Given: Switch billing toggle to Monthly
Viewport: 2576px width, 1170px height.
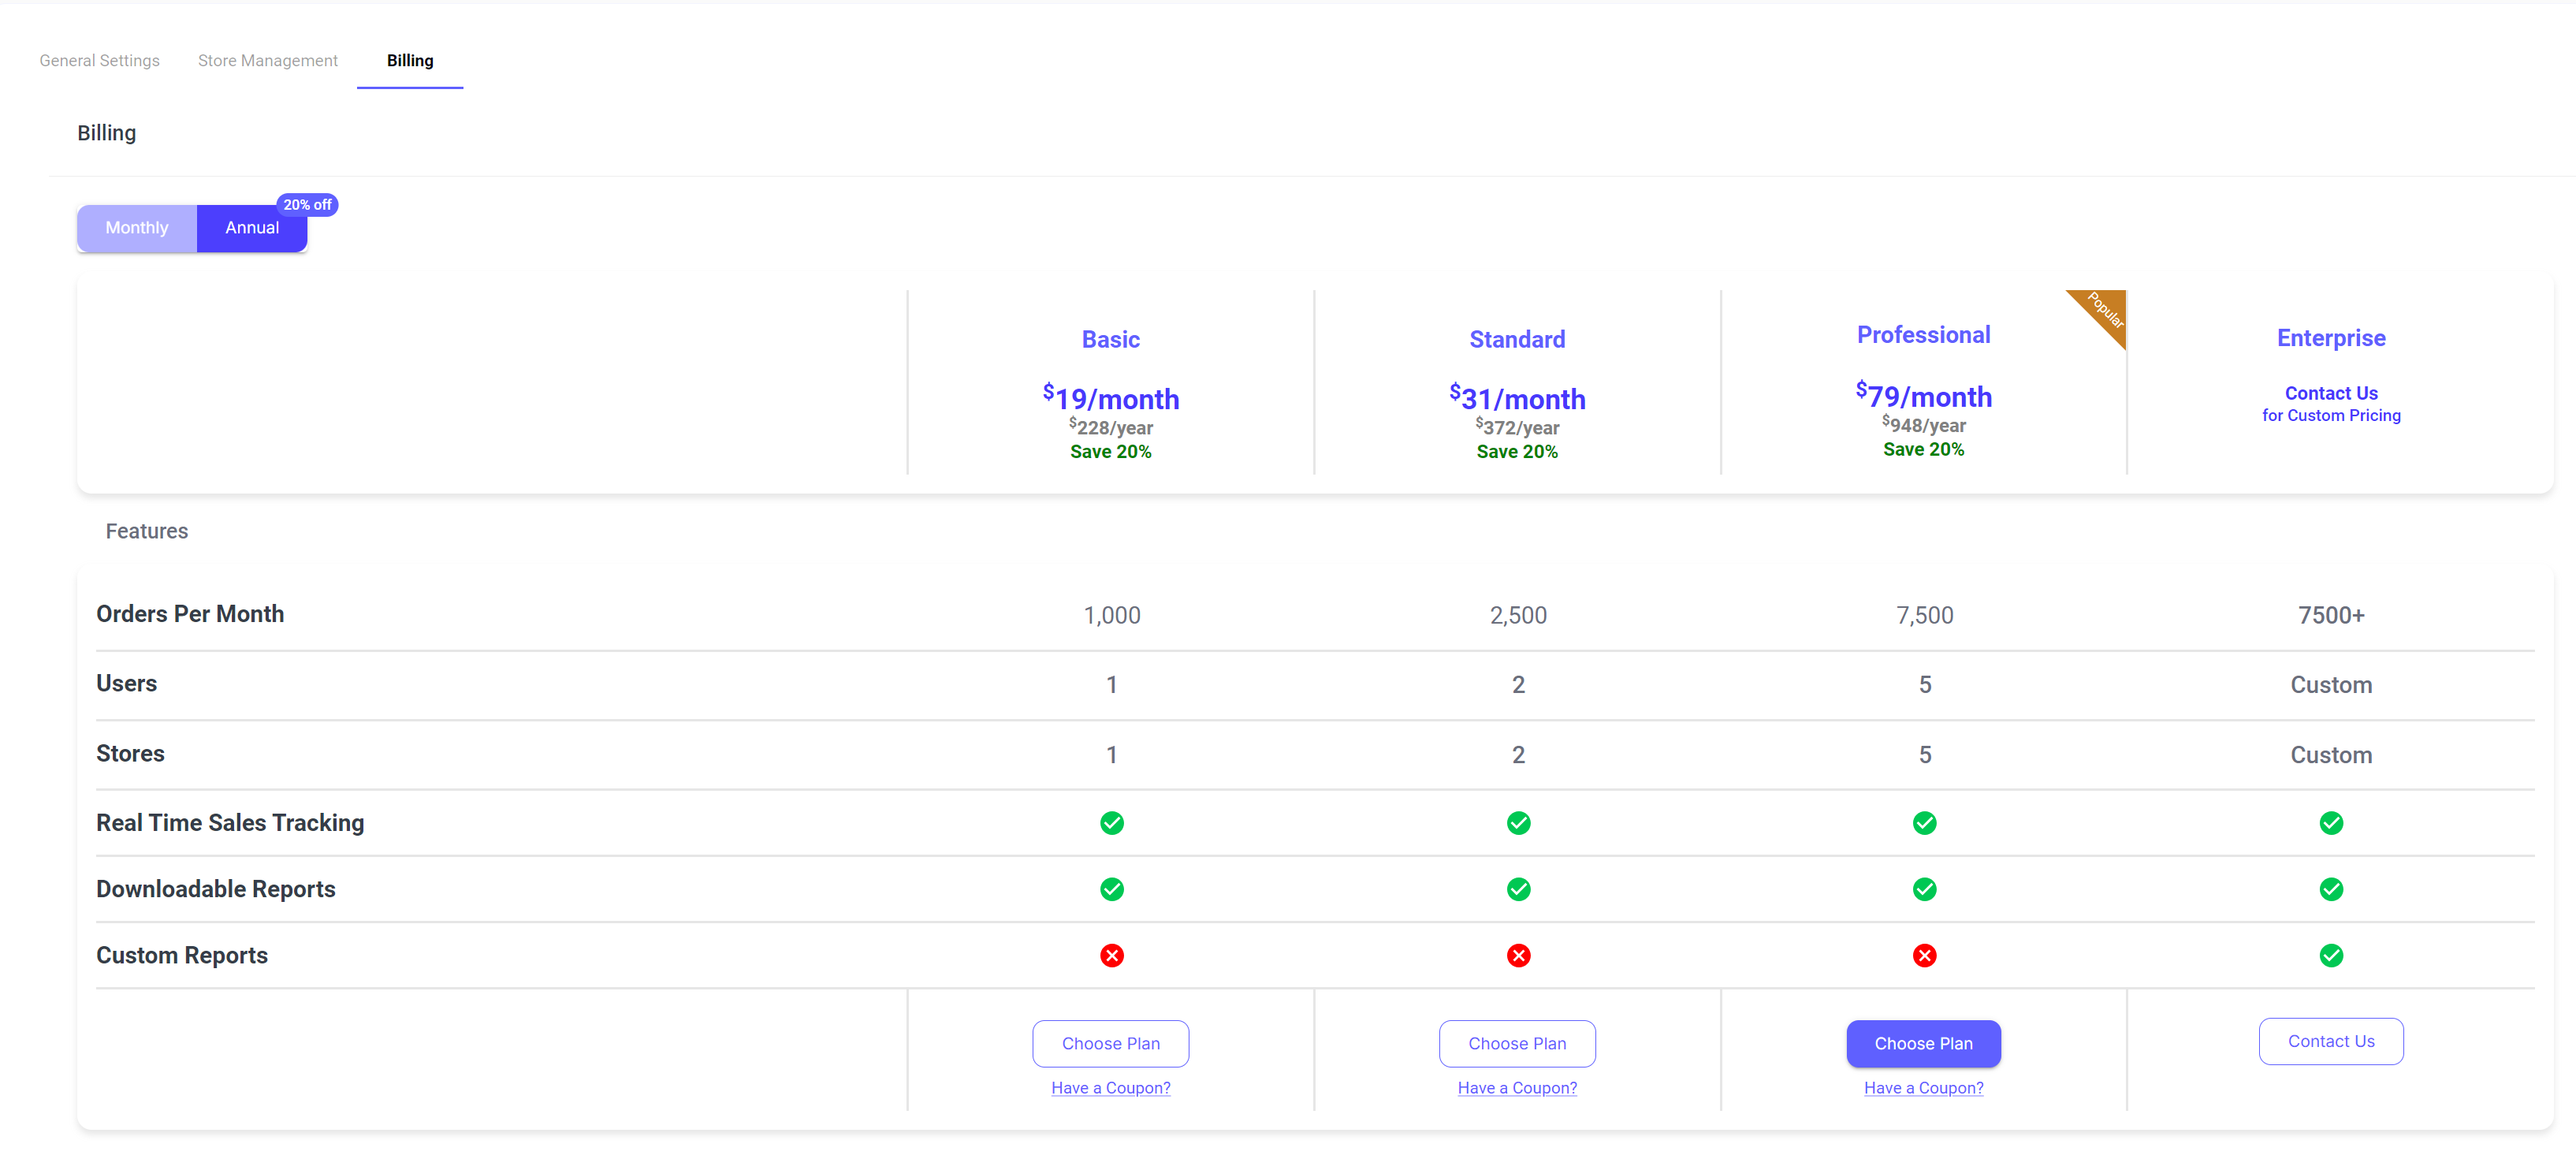Looking at the screenshot, I should tap(137, 228).
